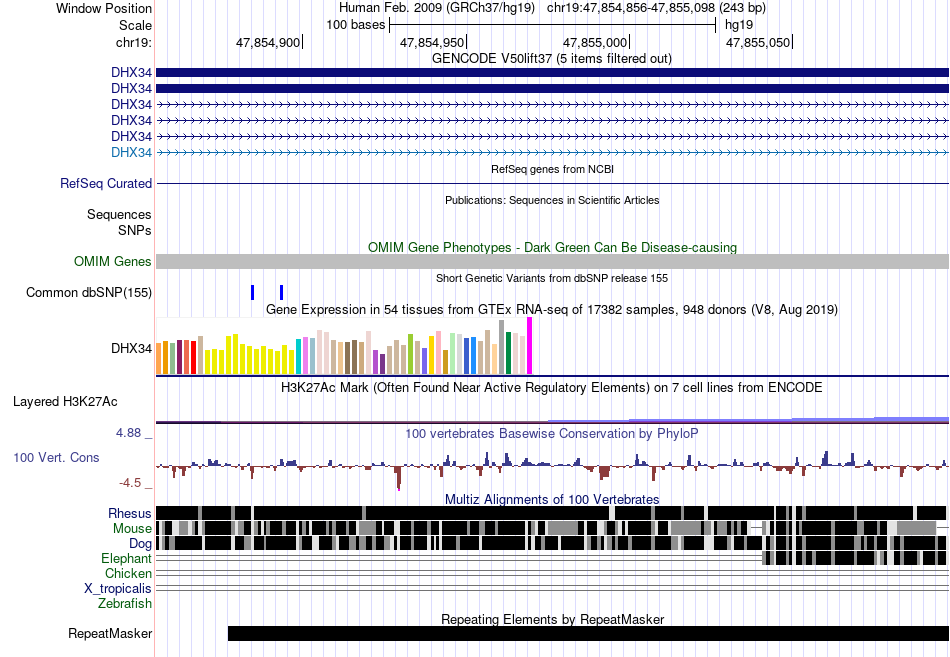Open the RefSeq Curated track label
Viewport: 950px width, 657px height.
105,183
